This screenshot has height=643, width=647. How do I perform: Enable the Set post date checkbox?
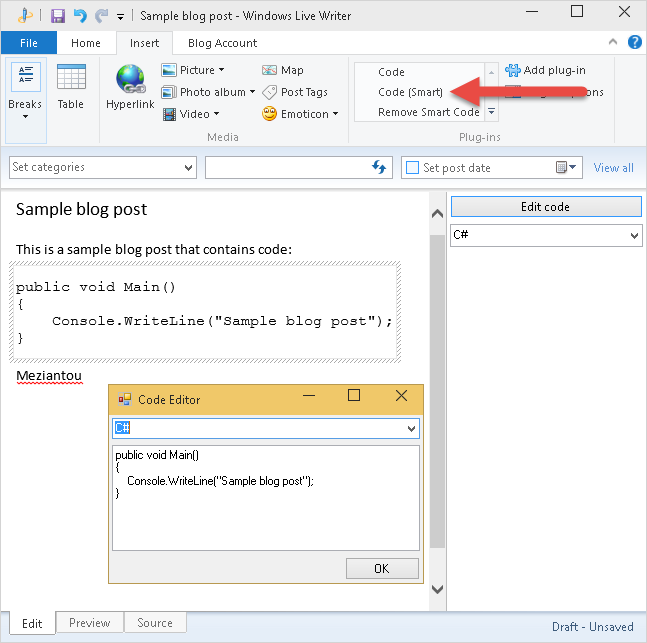click(412, 168)
